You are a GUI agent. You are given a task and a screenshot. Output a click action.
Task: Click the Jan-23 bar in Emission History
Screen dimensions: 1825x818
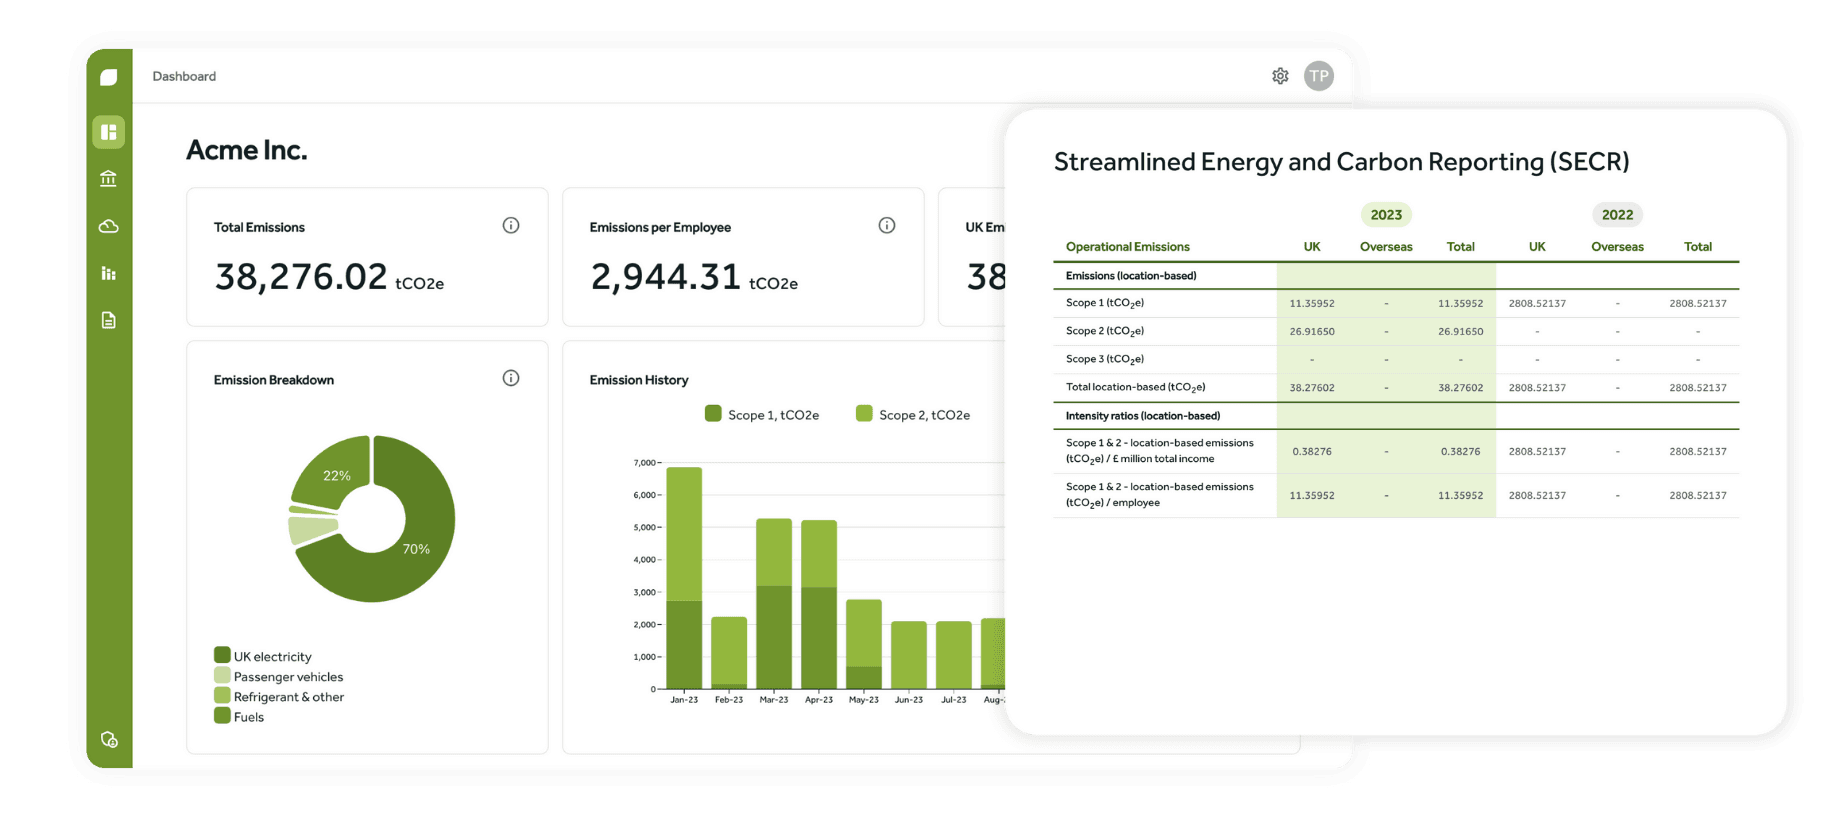(684, 578)
